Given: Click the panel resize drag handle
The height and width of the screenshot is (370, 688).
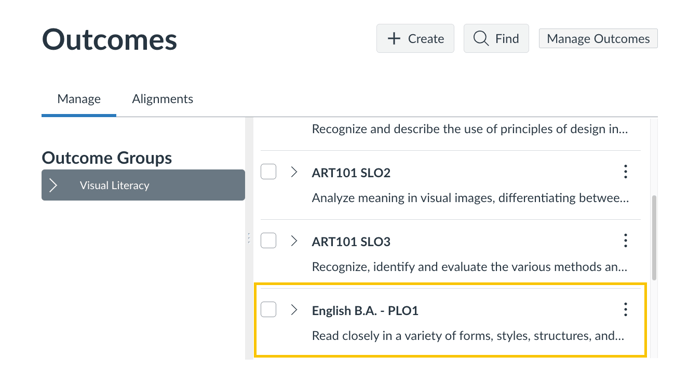Looking at the screenshot, I should click(x=249, y=238).
